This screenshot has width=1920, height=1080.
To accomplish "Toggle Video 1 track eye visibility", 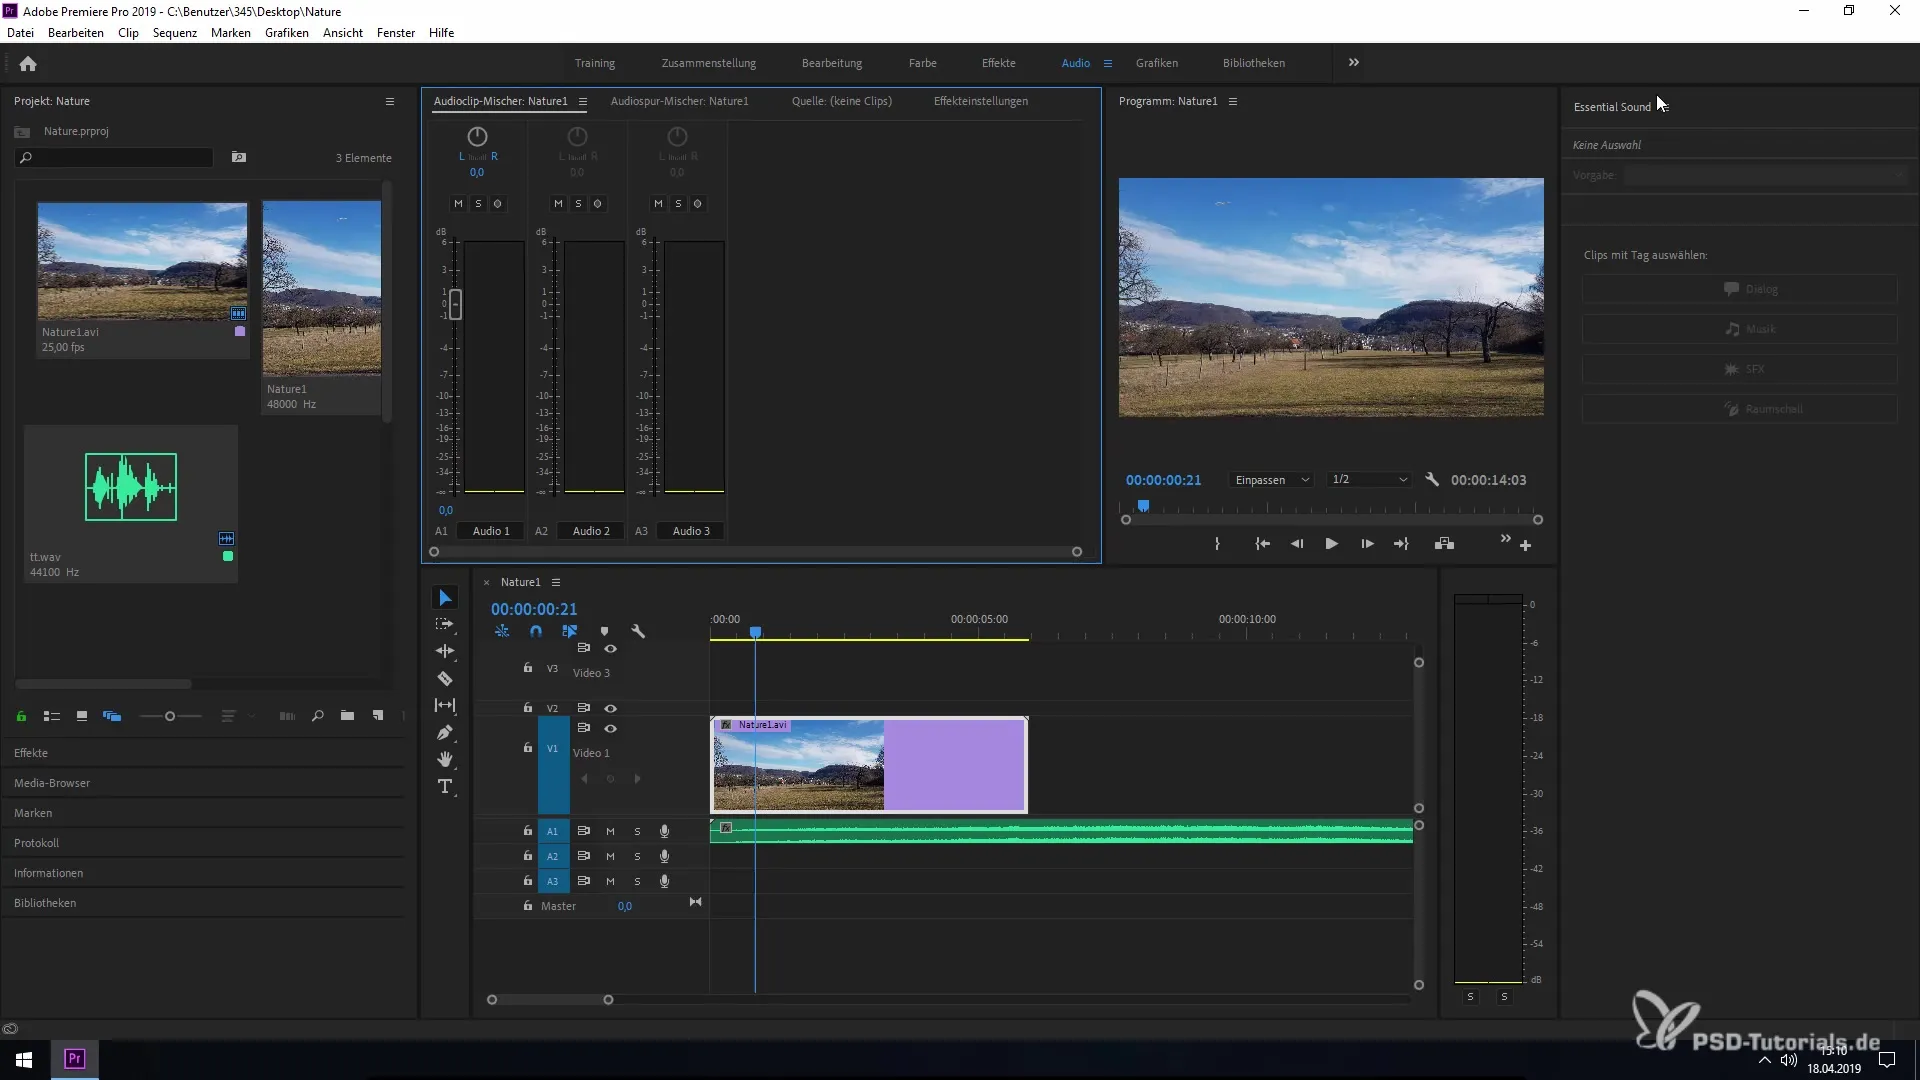I will click(610, 729).
